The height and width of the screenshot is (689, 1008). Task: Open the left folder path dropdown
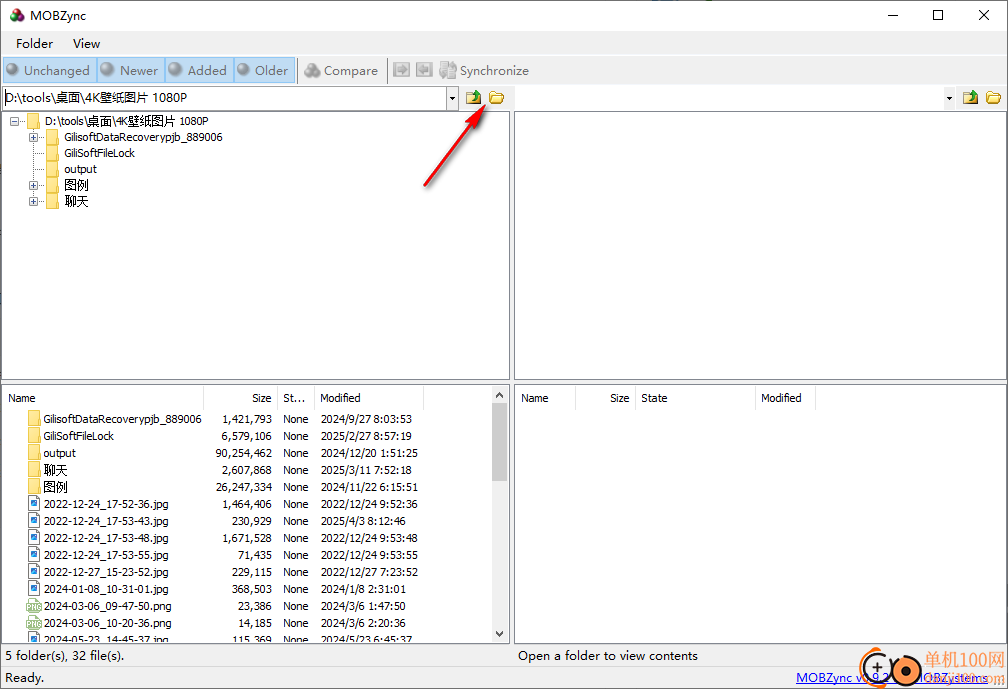pyautogui.click(x=453, y=98)
